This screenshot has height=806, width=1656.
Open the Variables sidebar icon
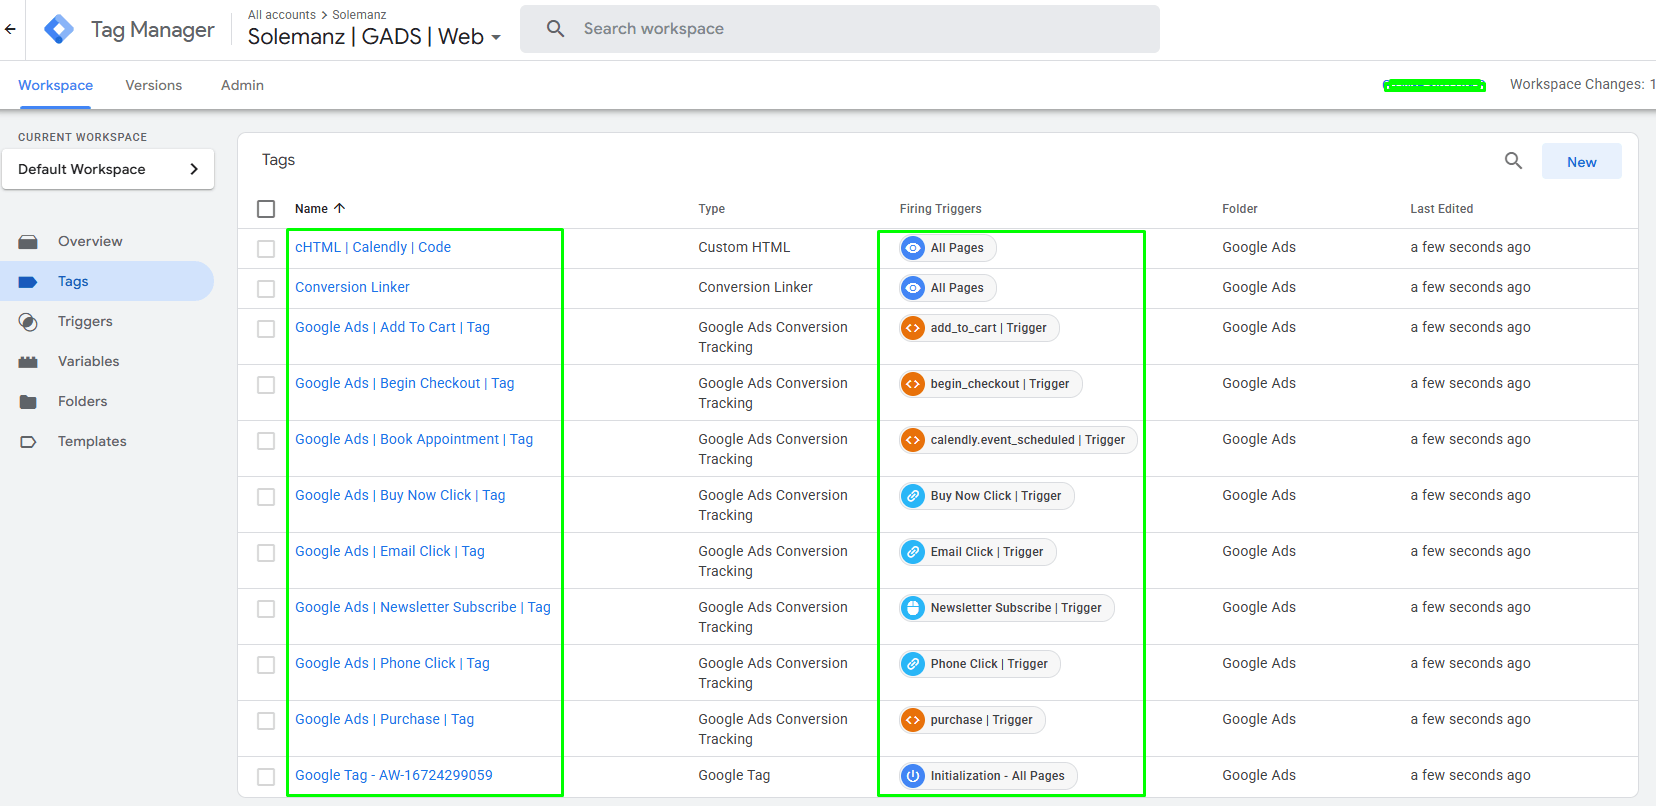pyautogui.click(x=28, y=362)
